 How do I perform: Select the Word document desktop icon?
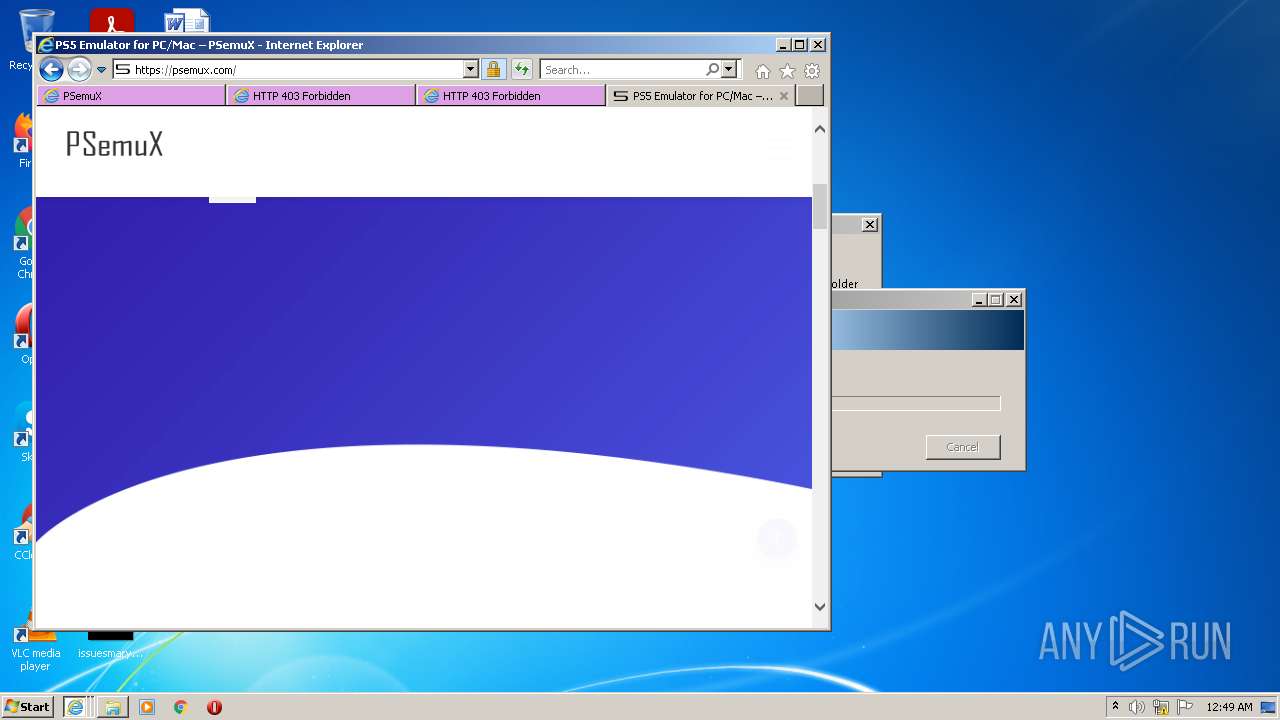point(187,20)
